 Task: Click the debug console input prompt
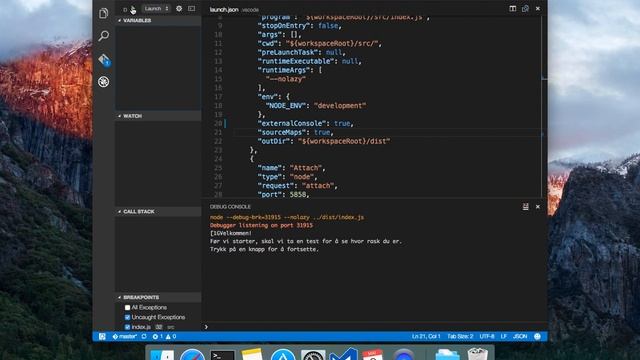(375, 327)
